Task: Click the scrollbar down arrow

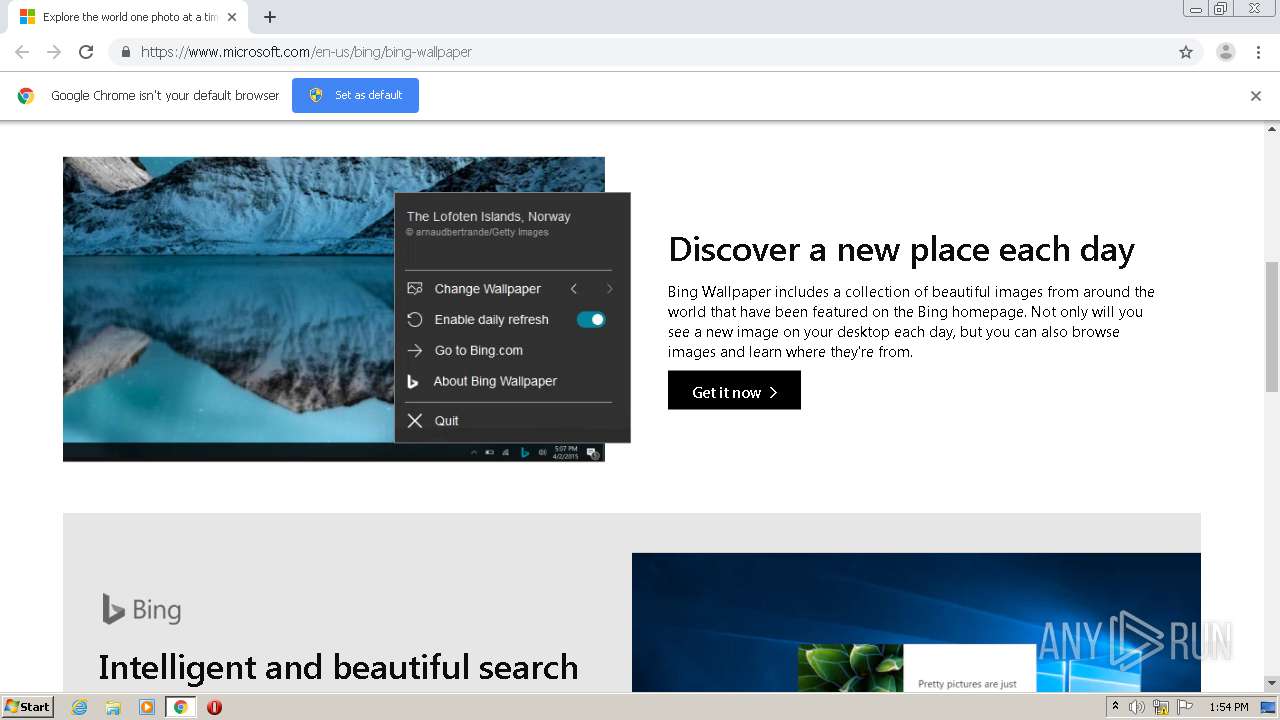Action: point(1272,684)
